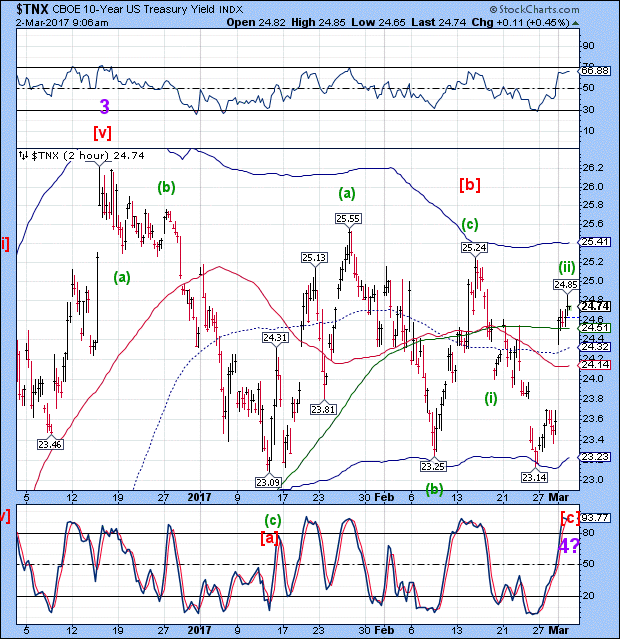Click the 'High 24.85' value in header
Viewport: 620px width, 639px height.
[x=319, y=23]
